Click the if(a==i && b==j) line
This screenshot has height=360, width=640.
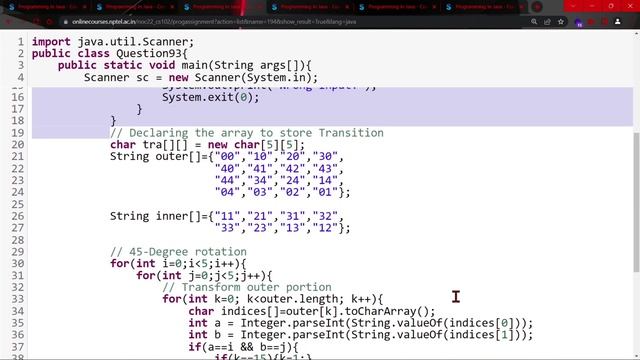click(243, 347)
